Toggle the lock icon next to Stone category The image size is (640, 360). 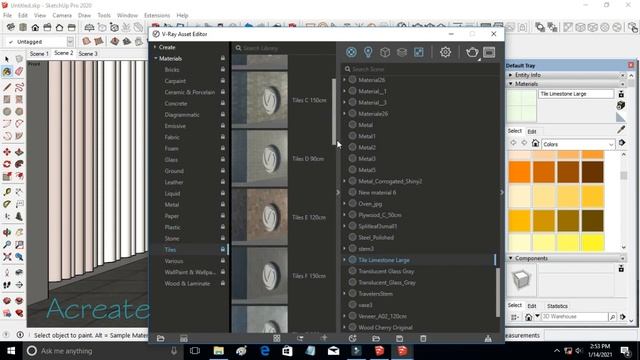[223, 238]
